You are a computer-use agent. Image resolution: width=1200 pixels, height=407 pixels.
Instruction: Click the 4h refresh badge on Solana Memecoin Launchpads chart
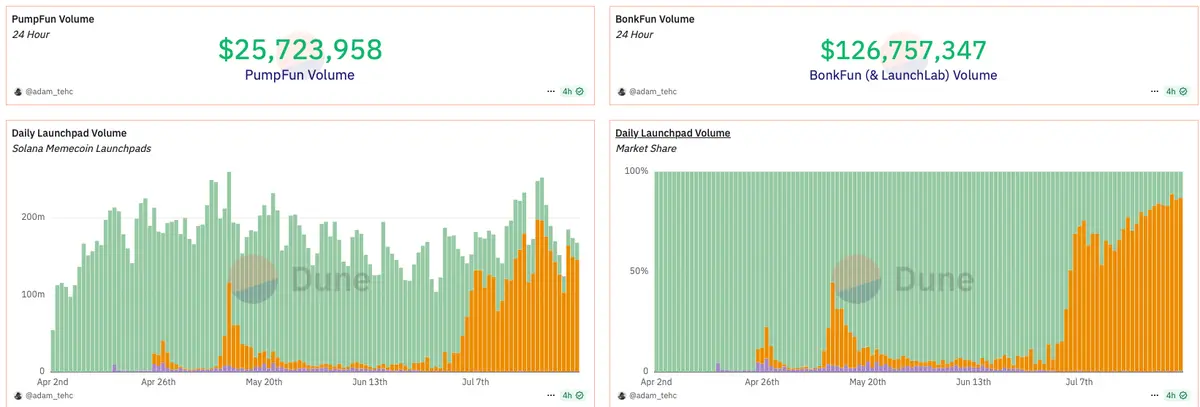(x=573, y=395)
